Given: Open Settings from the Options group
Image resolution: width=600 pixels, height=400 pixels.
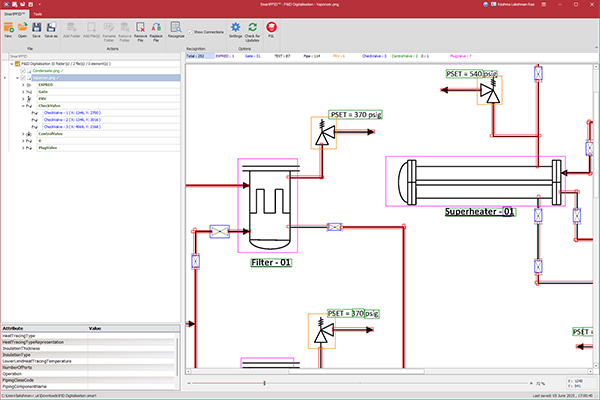Looking at the screenshot, I should [235, 30].
